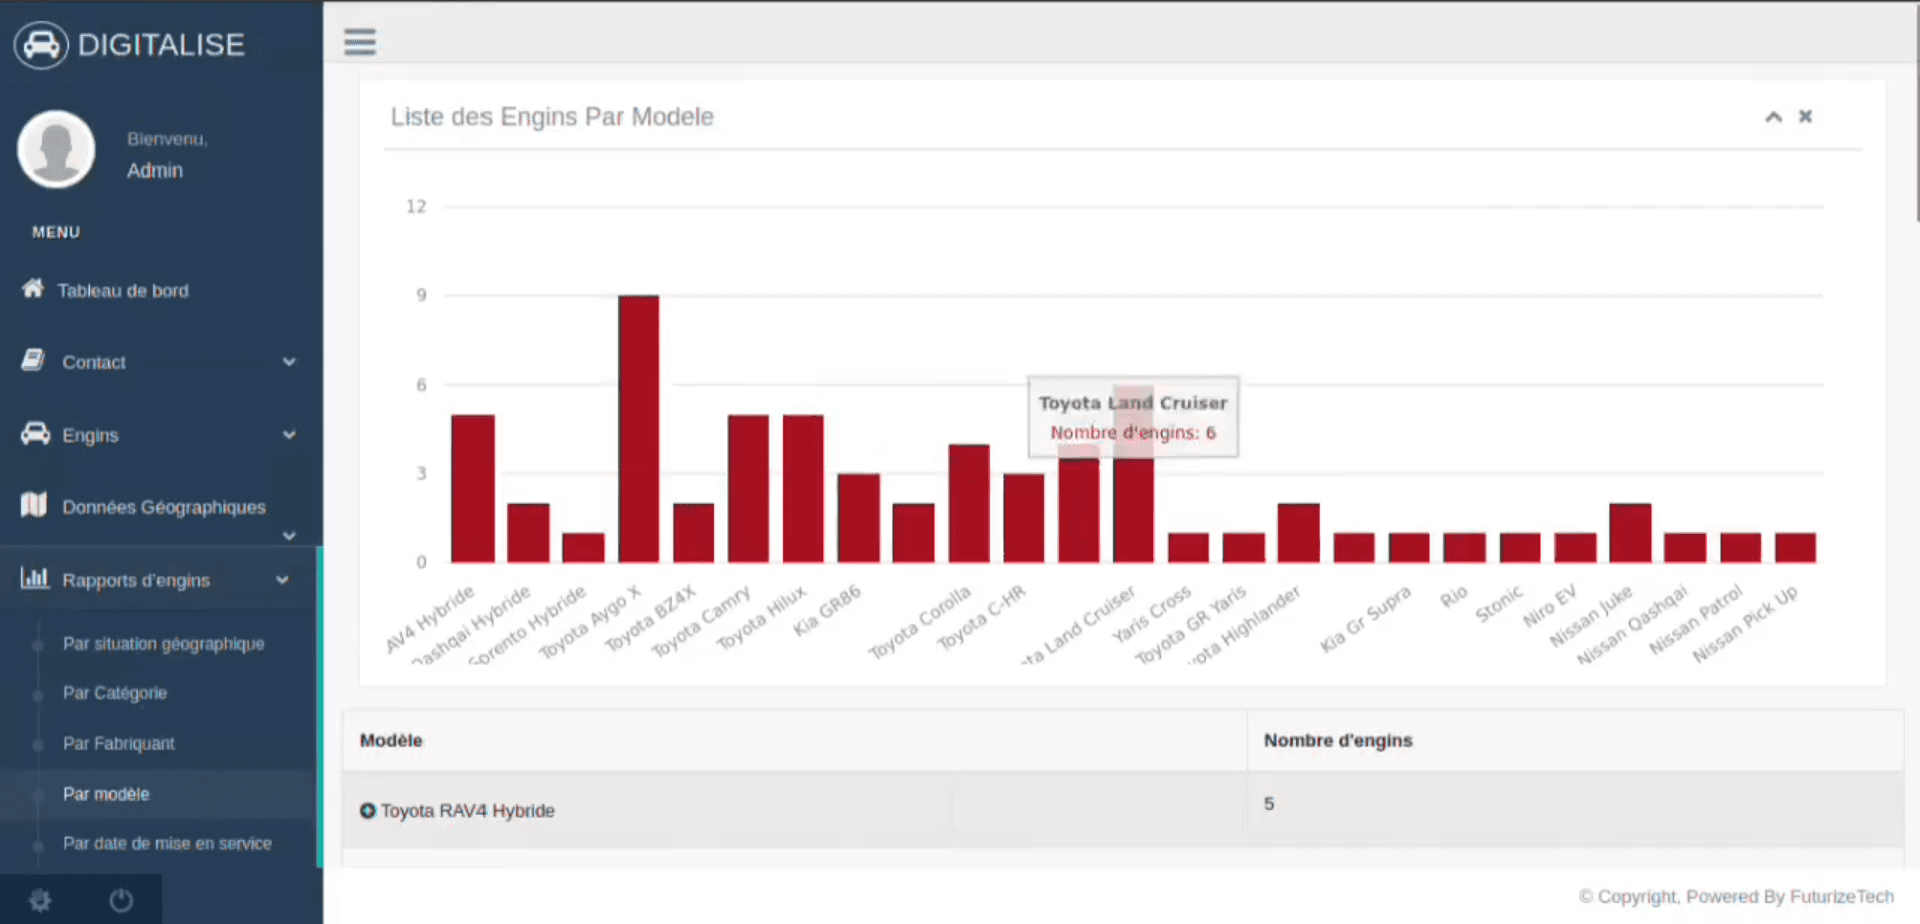The image size is (1920, 924).
Task: Select the Par Catégorie report item
Action: coord(115,693)
